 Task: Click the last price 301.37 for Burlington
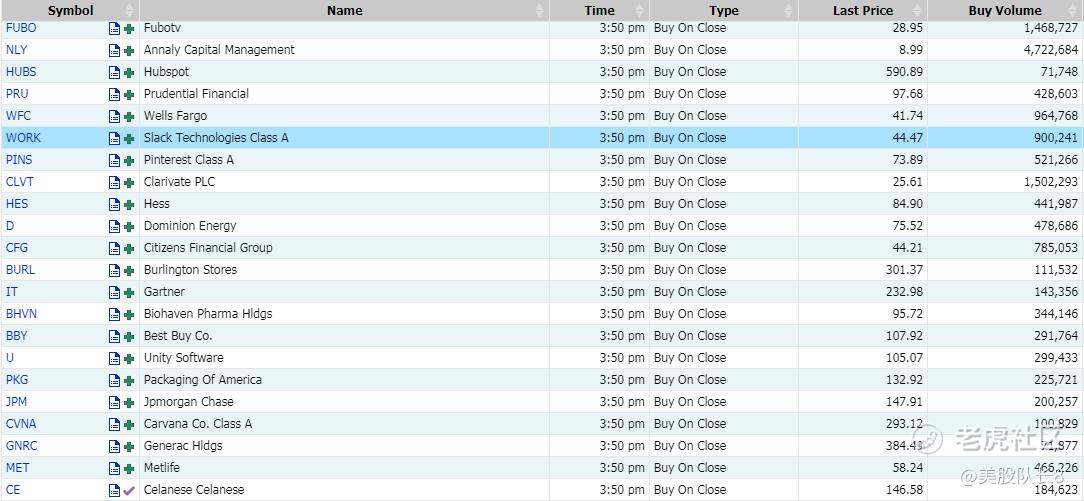click(904, 270)
